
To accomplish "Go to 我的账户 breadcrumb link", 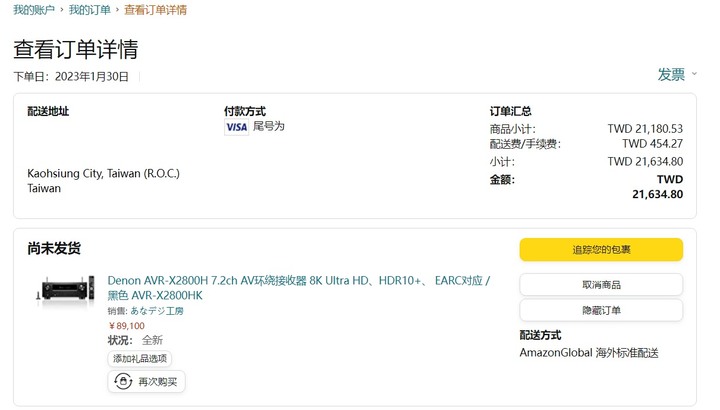I will [x=34, y=10].
